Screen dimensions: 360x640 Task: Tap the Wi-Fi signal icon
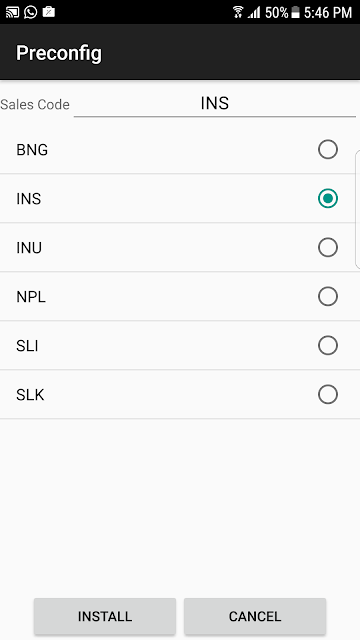pos(238,12)
